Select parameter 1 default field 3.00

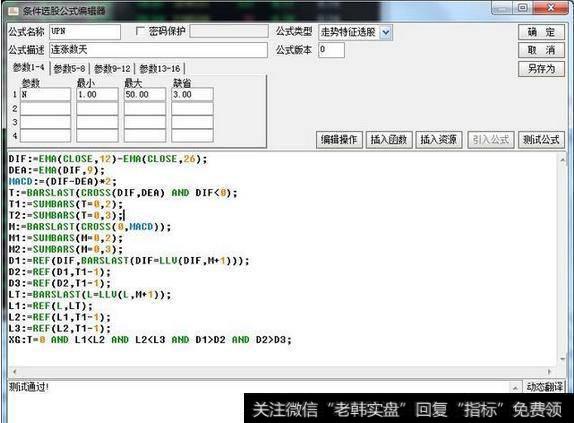click(192, 94)
